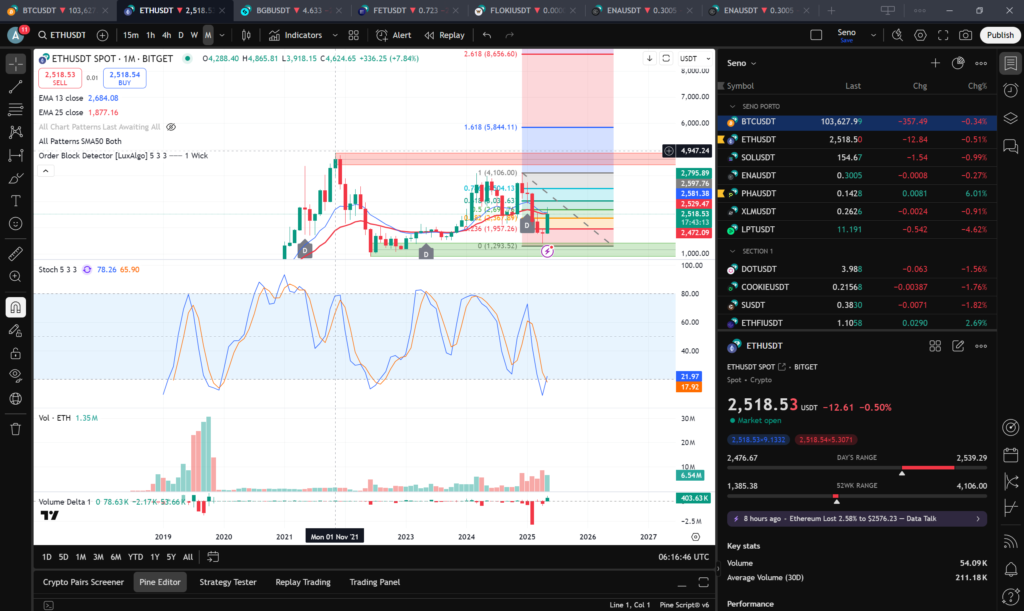Select the ruler measure tool
Screen dimensions: 1024x611
click(16, 253)
